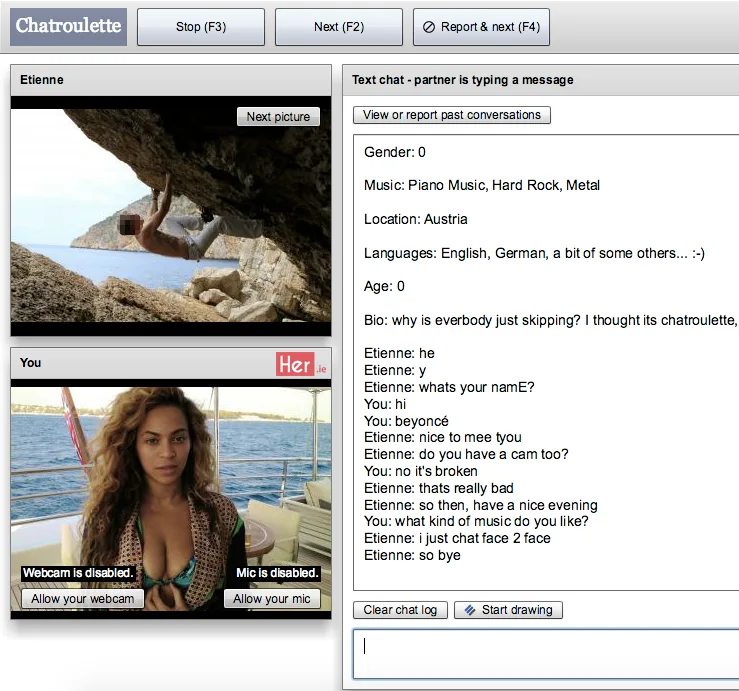Click message 'You: no it's broken'
Screen dimensions: 739x691
coord(421,471)
